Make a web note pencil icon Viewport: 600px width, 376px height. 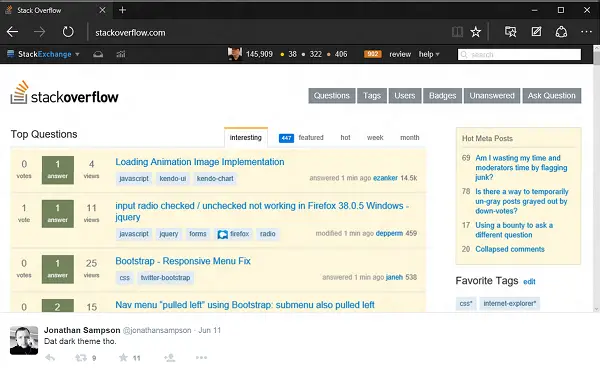click(x=536, y=32)
